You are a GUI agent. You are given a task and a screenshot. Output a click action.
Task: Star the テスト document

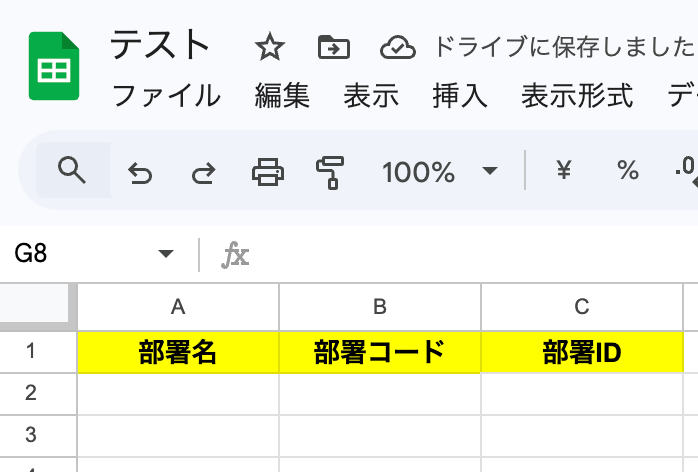click(270, 47)
